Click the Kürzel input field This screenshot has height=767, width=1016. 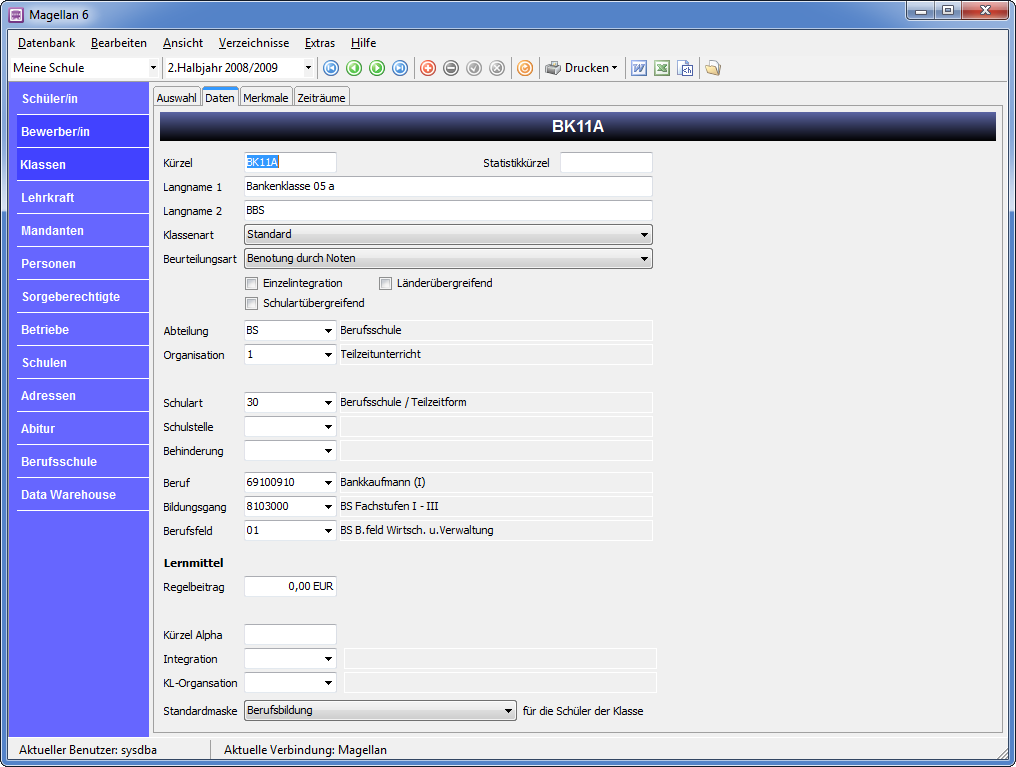290,163
